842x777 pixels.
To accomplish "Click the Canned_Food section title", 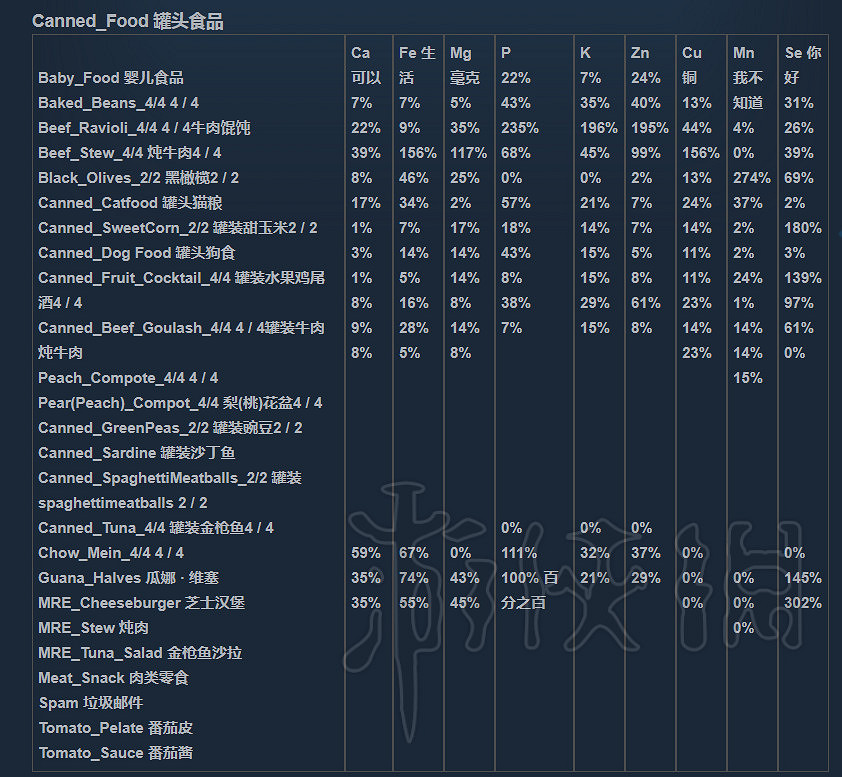I will point(128,21).
